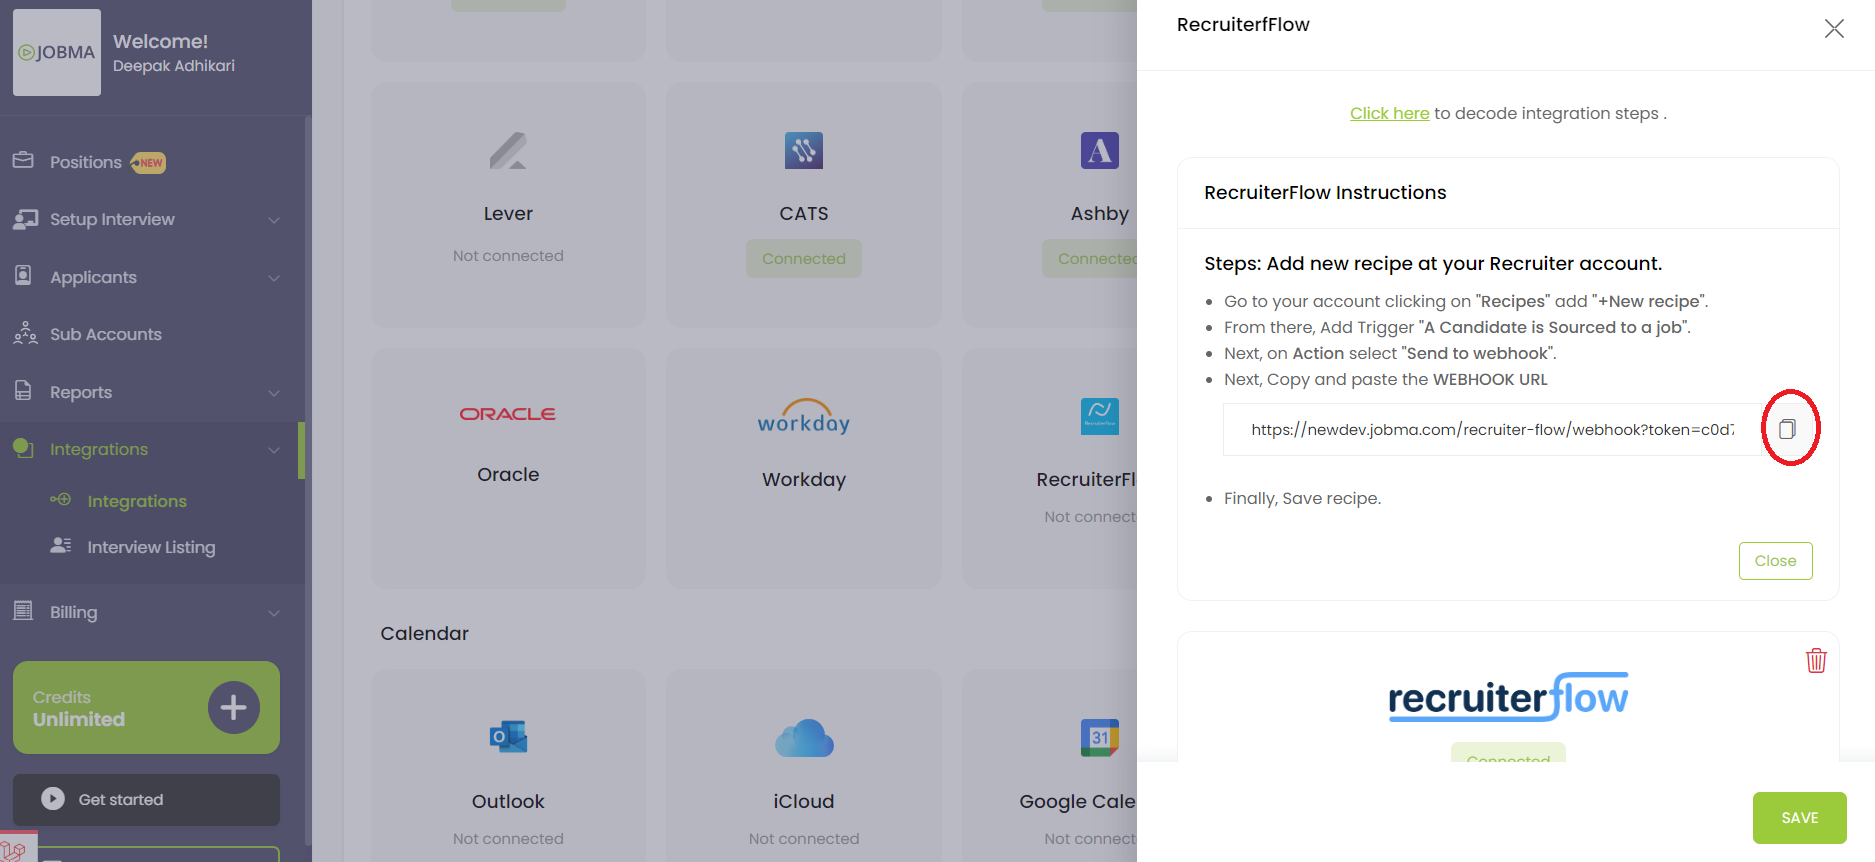The image size is (1875, 862).
Task: Expand Applicants with its chevron arrow
Action: (x=274, y=278)
